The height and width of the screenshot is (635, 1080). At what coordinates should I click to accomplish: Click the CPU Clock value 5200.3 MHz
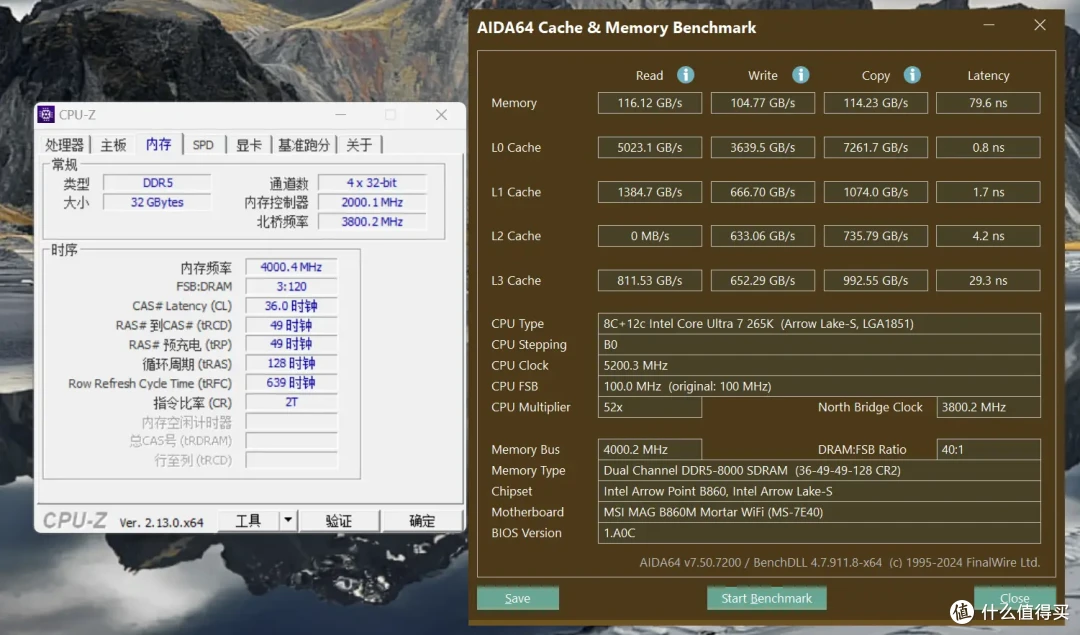click(x=819, y=365)
